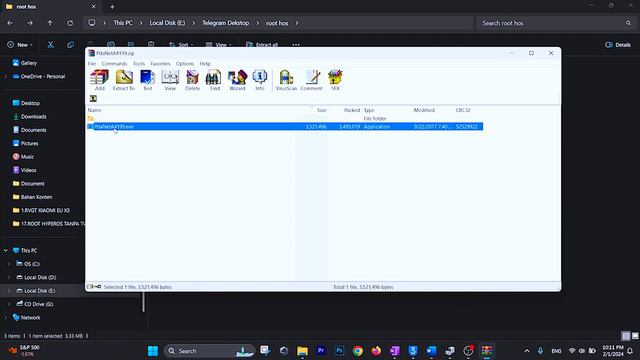This screenshot has height=360, width=640.
Task: Open Firefox from taskbar
Action: coord(376,351)
